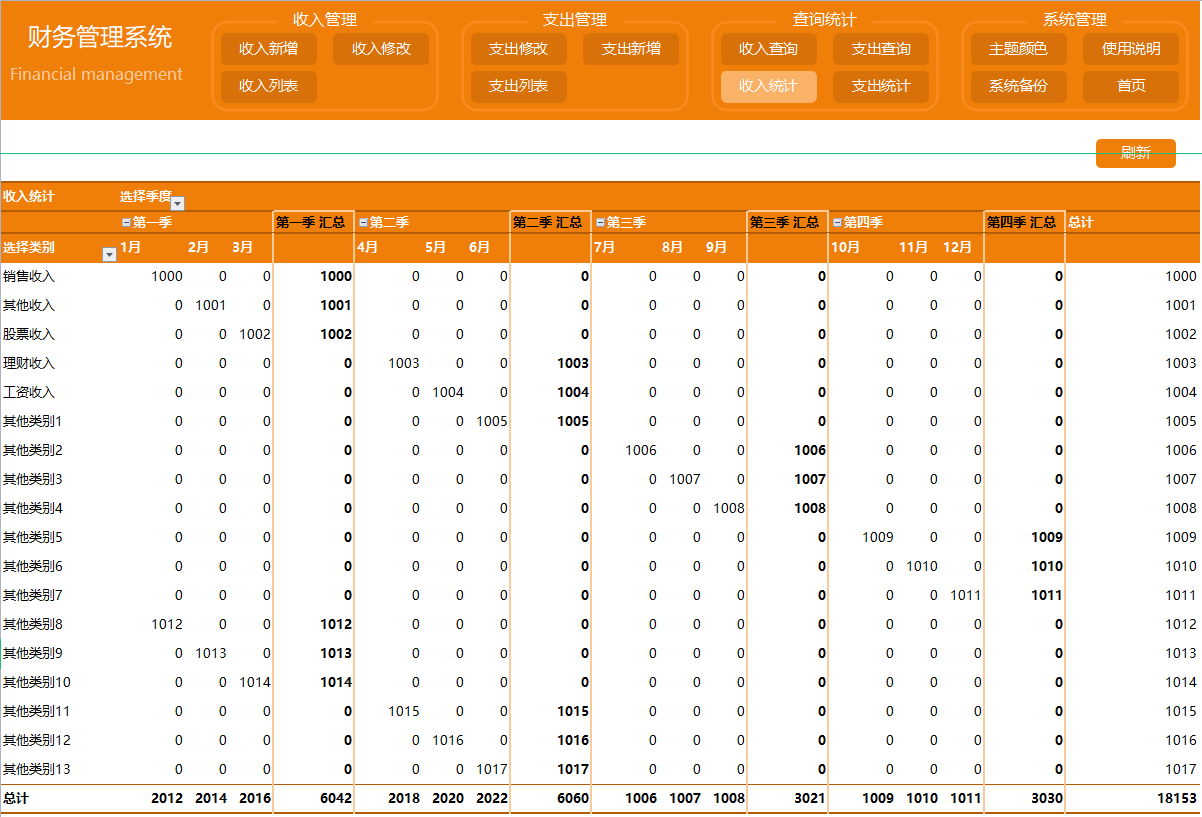The image size is (1202, 817).
Task: Click the grand total cell 18153
Action: pyautogui.click(x=1176, y=798)
